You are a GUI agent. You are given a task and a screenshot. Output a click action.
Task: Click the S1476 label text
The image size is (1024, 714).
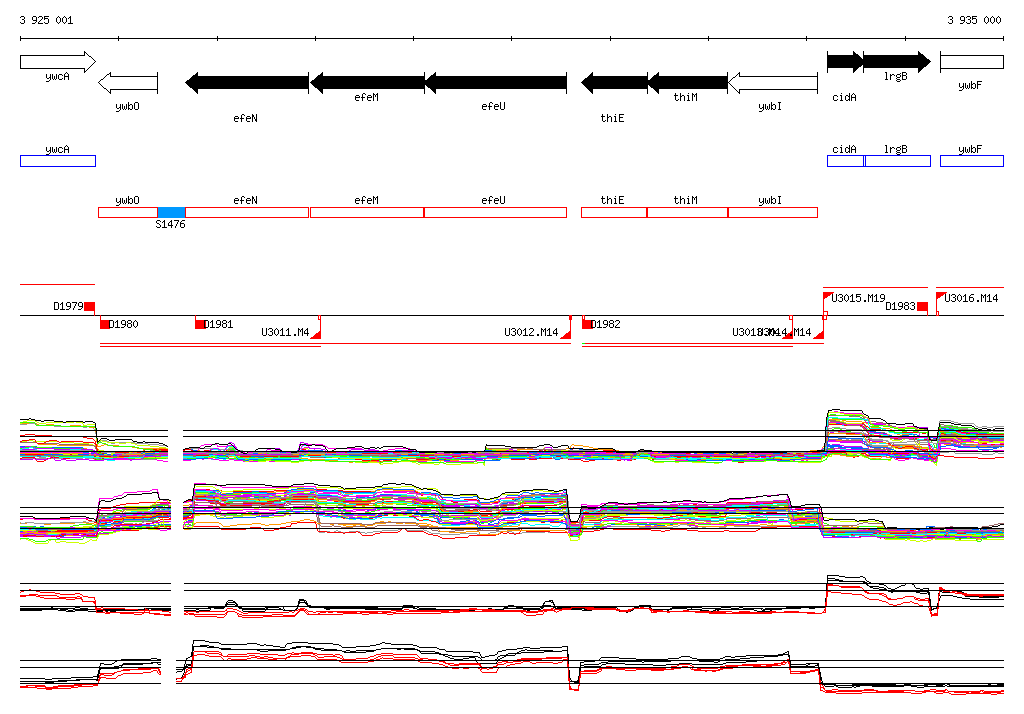pos(170,224)
